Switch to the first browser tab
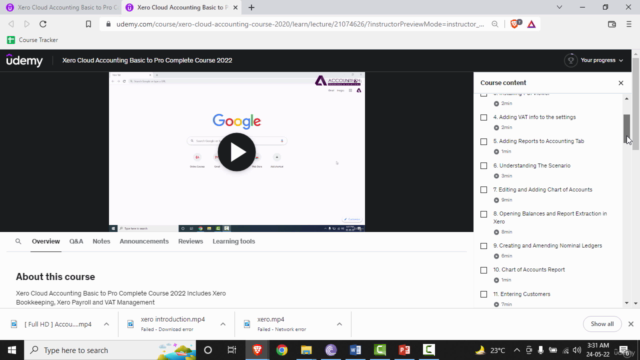Image resolution: width=640 pixels, height=360 pixels. [x=61, y=7]
